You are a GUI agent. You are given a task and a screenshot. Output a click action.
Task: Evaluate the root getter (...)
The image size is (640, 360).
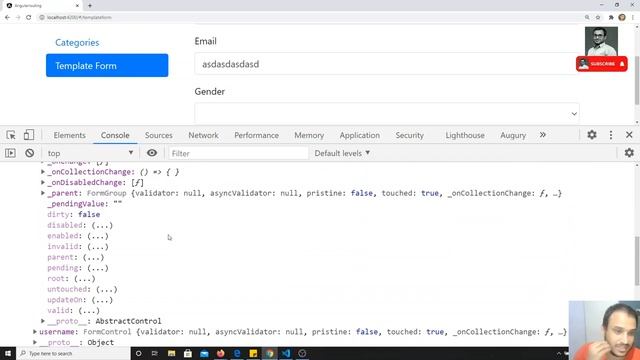pos(84,278)
